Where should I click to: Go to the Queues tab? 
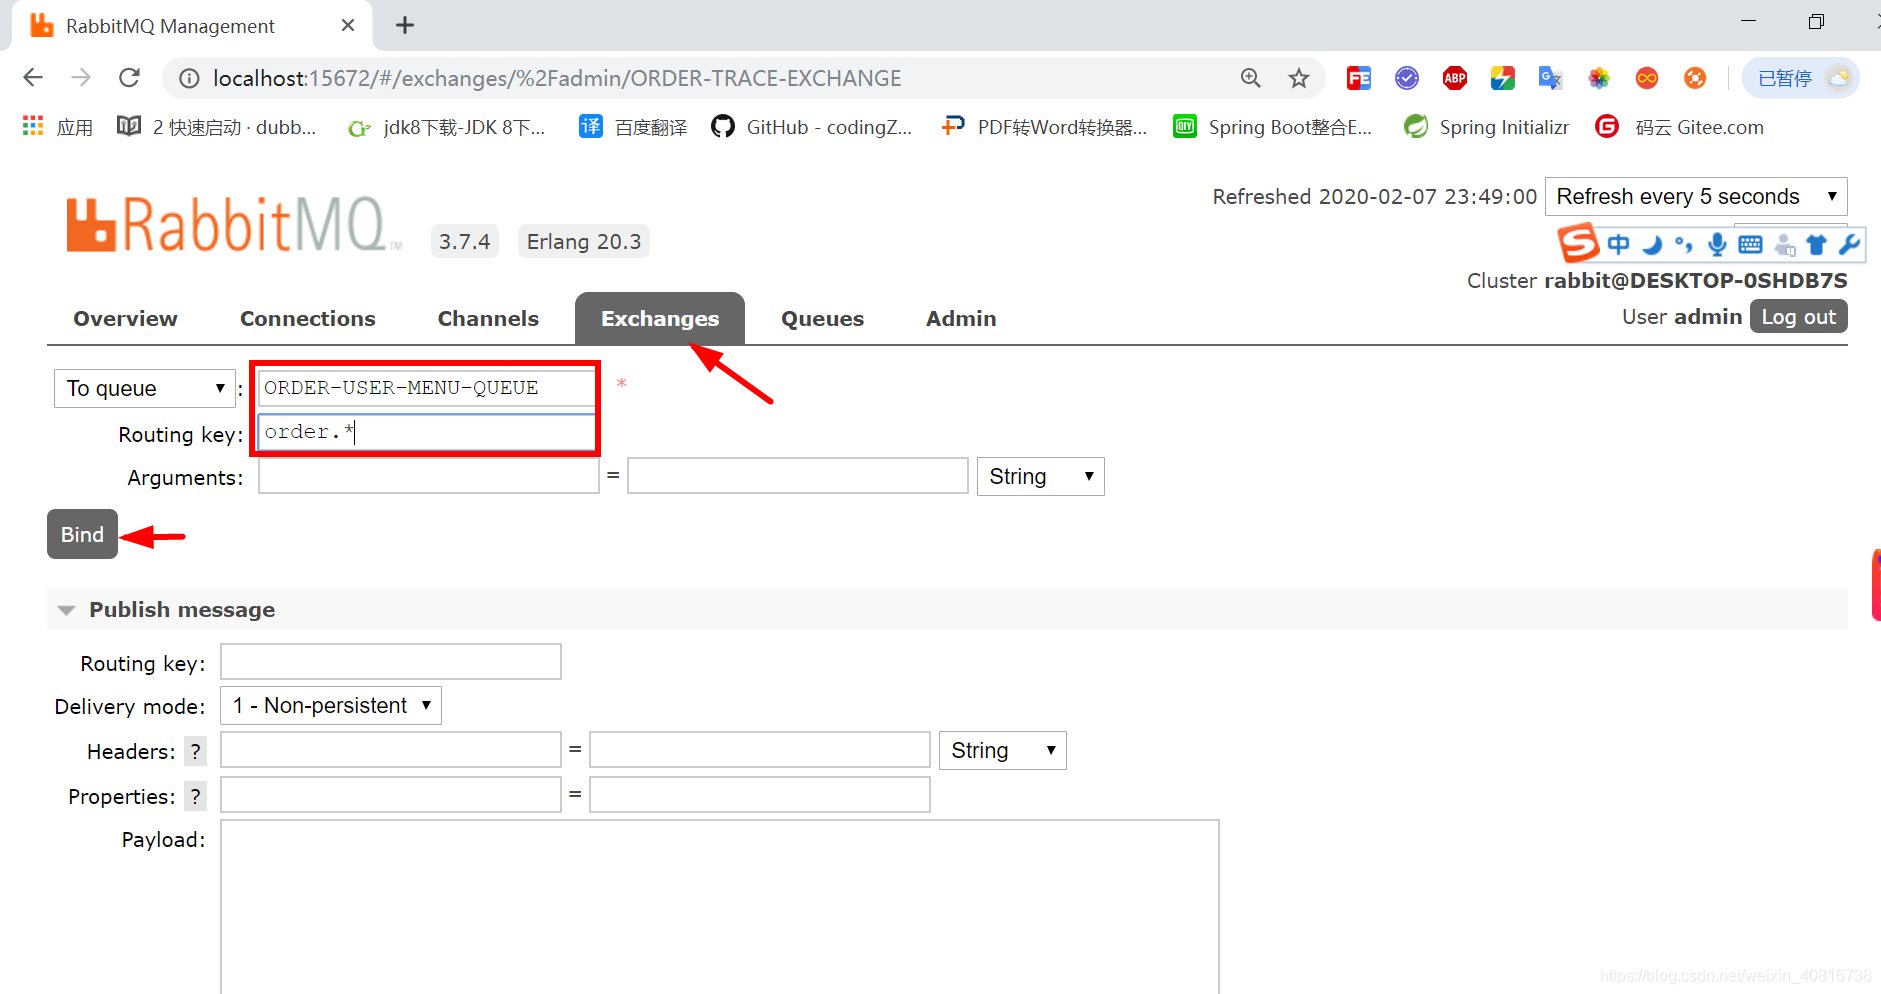[822, 318]
